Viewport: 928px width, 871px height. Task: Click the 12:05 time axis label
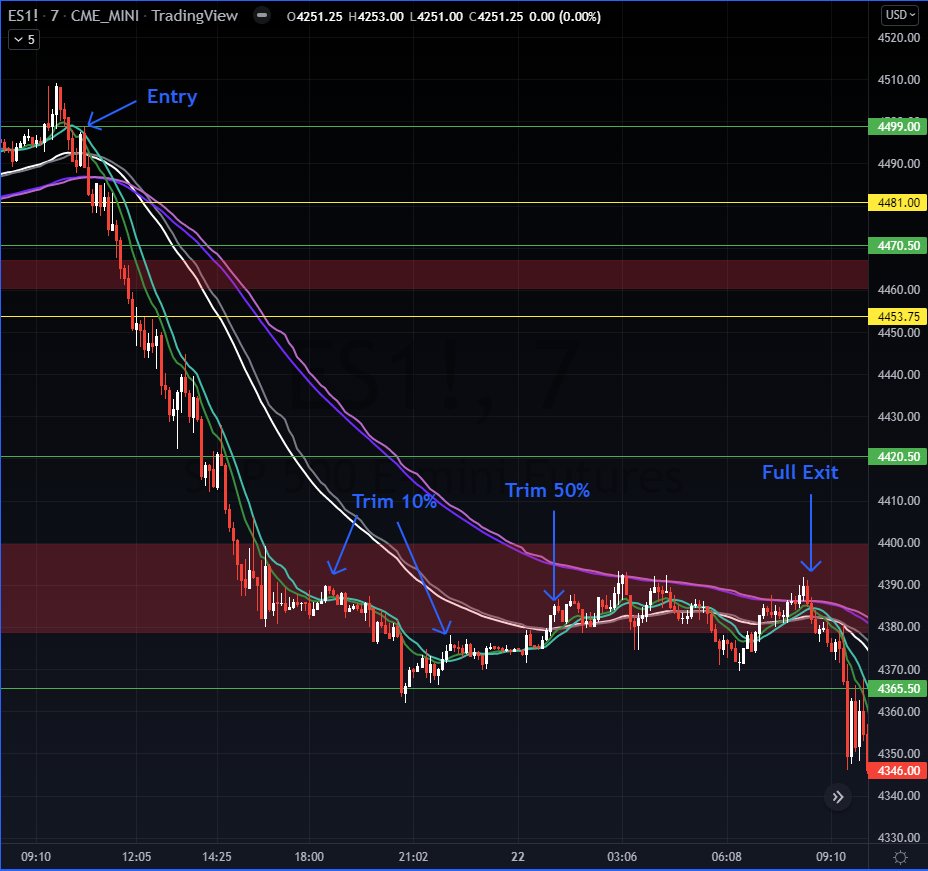[137, 856]
